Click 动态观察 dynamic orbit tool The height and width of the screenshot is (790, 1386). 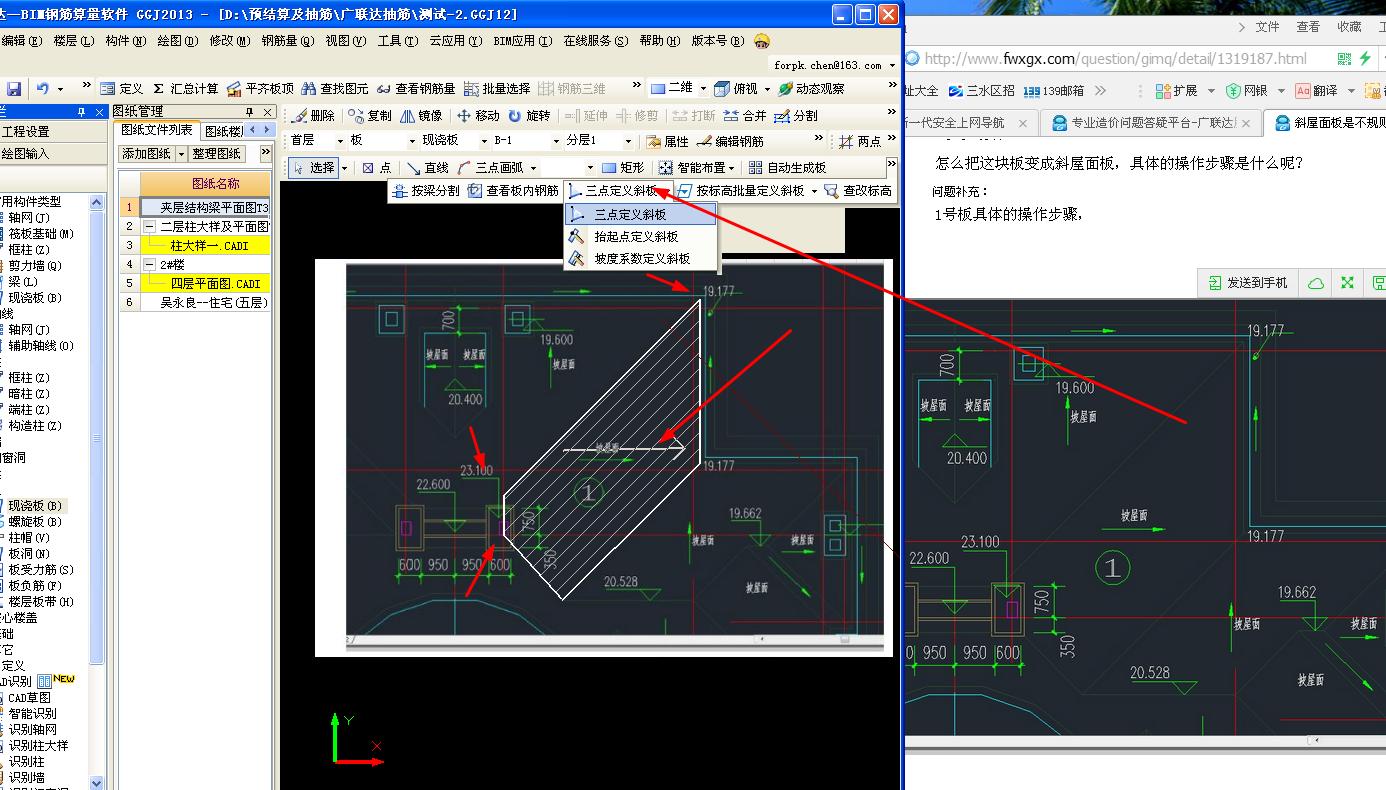coord(811,89)
